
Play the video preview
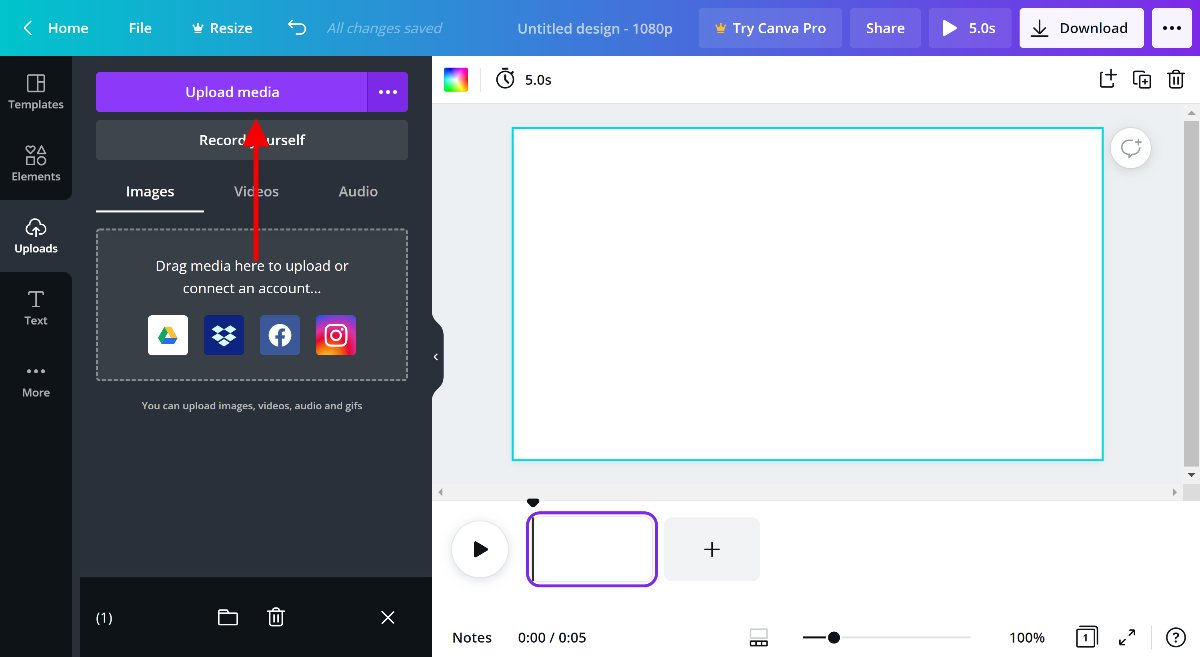tap(480, 549)
